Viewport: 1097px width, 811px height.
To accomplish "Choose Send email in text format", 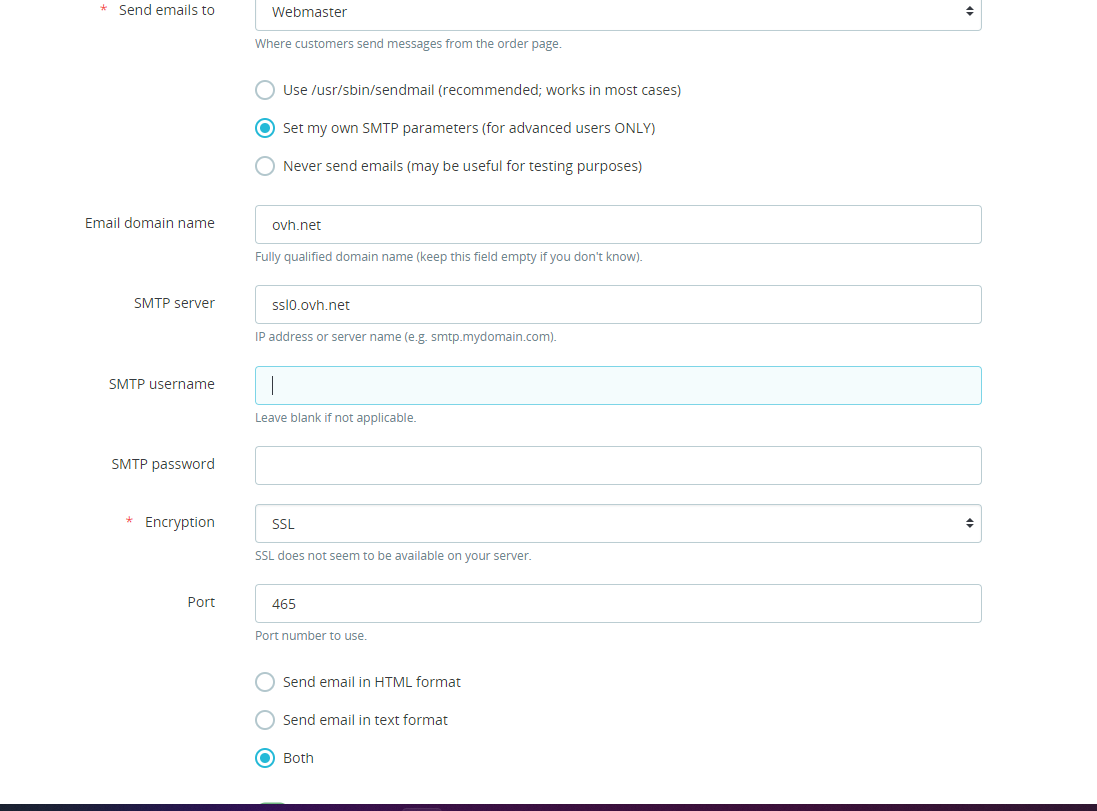I will point(265,720).
